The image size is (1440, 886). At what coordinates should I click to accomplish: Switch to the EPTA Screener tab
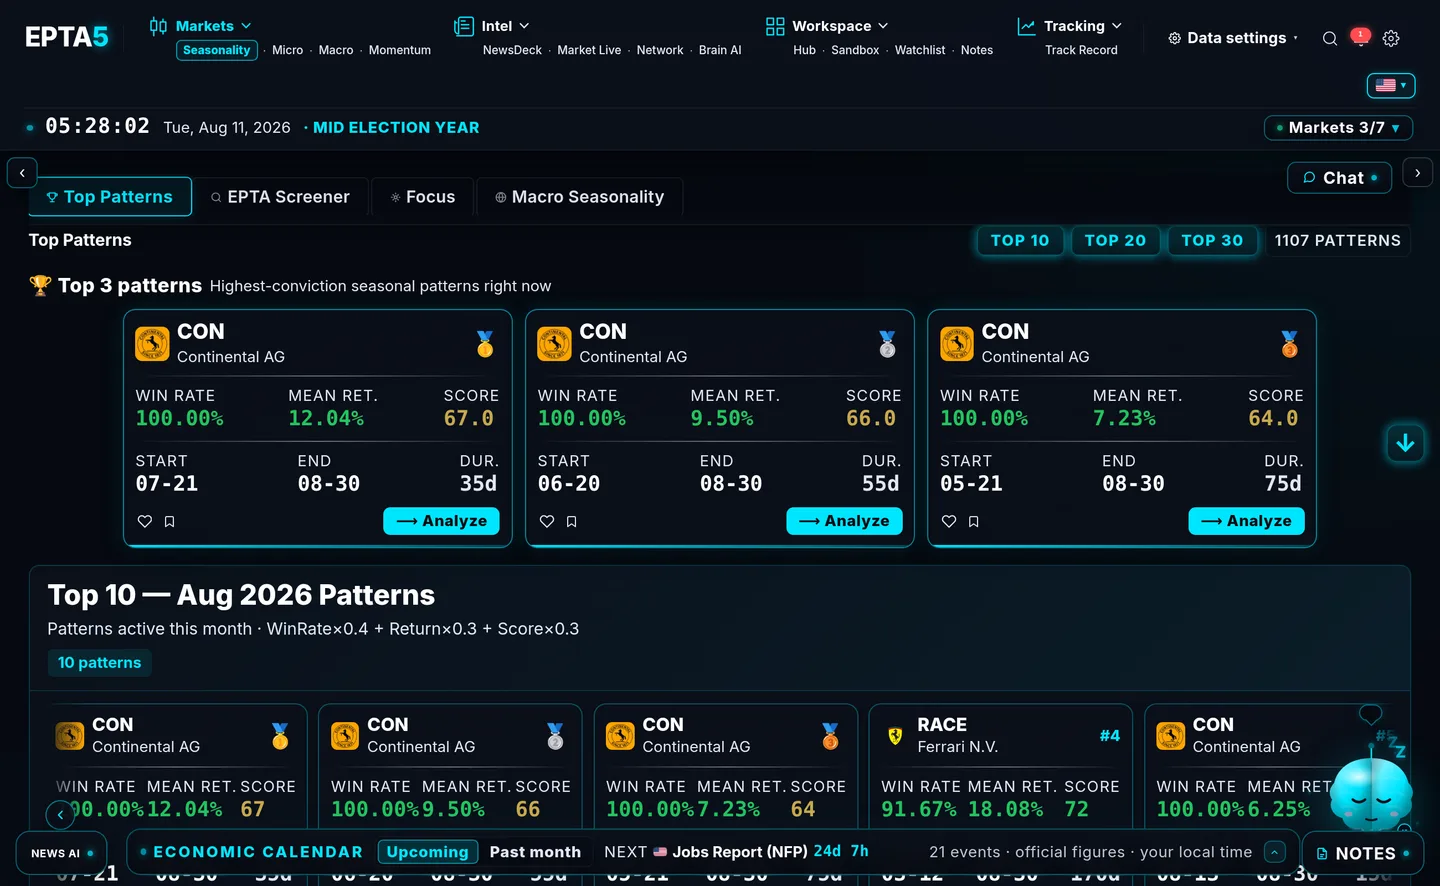click(x=281, y=197)
